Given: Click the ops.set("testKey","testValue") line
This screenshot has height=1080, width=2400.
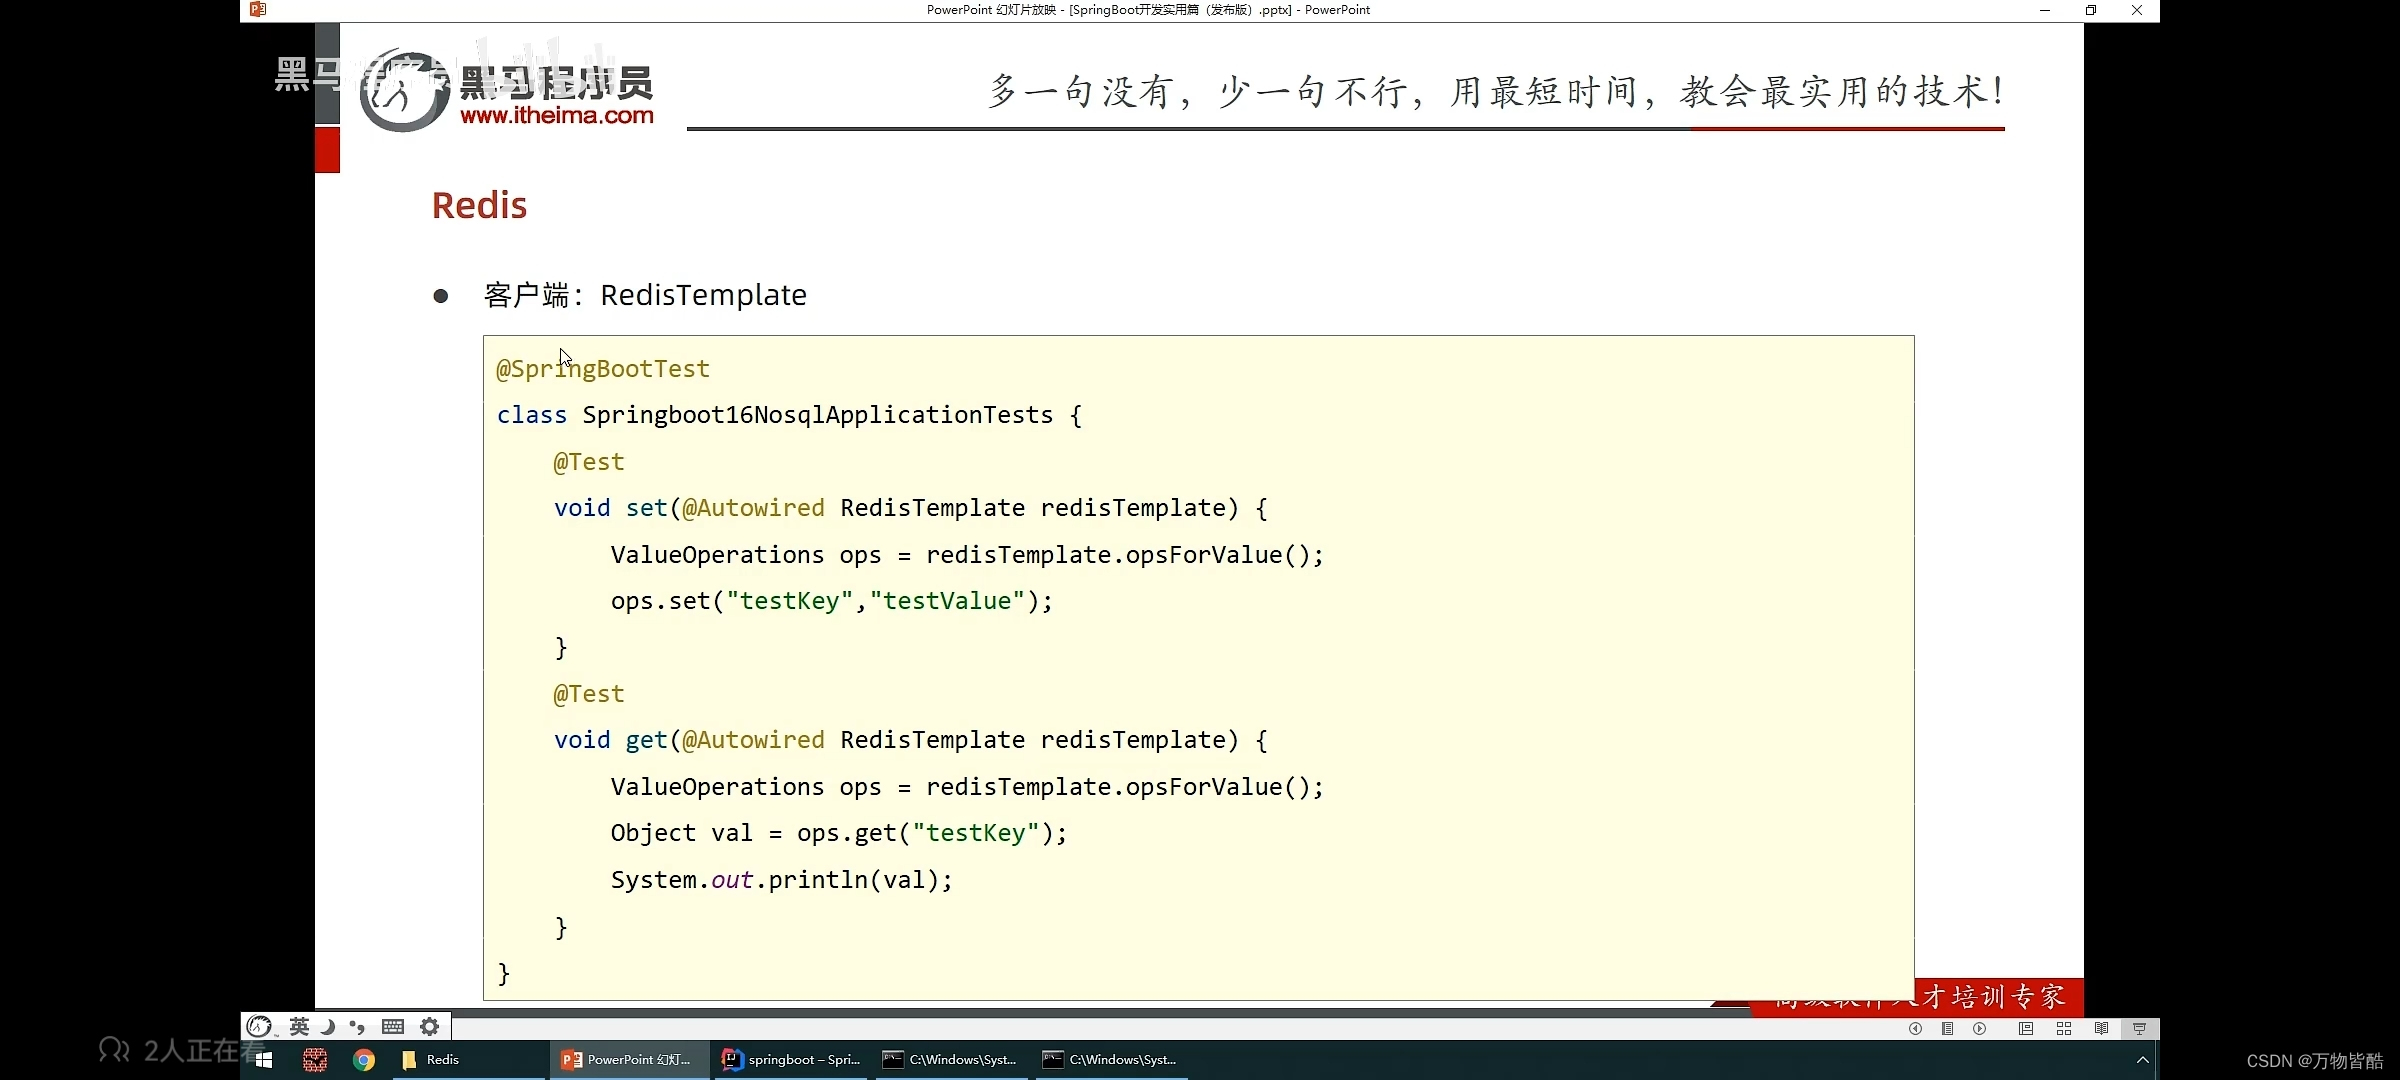Looking at the screenshot, I should (x=832, y=601).
